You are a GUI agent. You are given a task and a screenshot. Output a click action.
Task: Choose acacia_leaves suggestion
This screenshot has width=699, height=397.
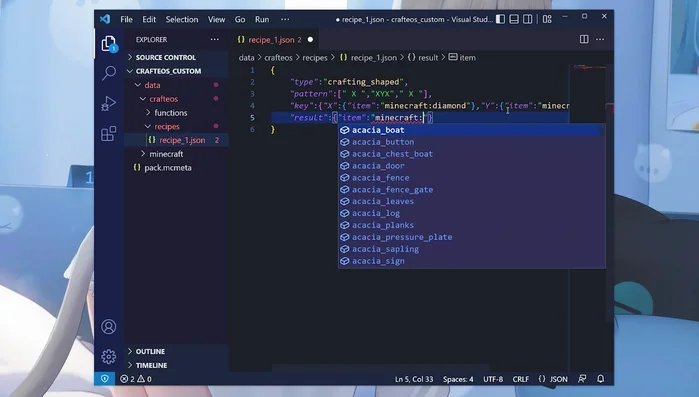(472, 201)
